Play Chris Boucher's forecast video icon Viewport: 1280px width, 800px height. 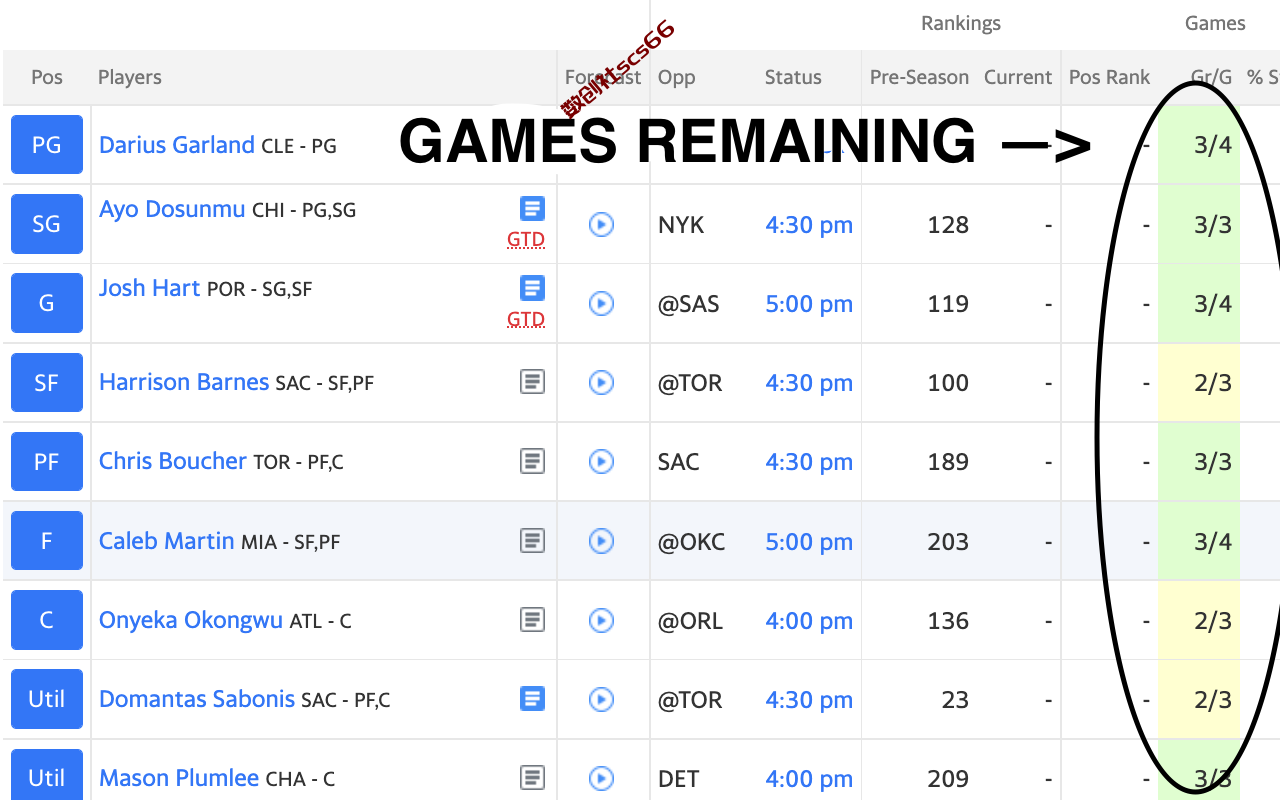pyautogui.click(x=601, y=461)
